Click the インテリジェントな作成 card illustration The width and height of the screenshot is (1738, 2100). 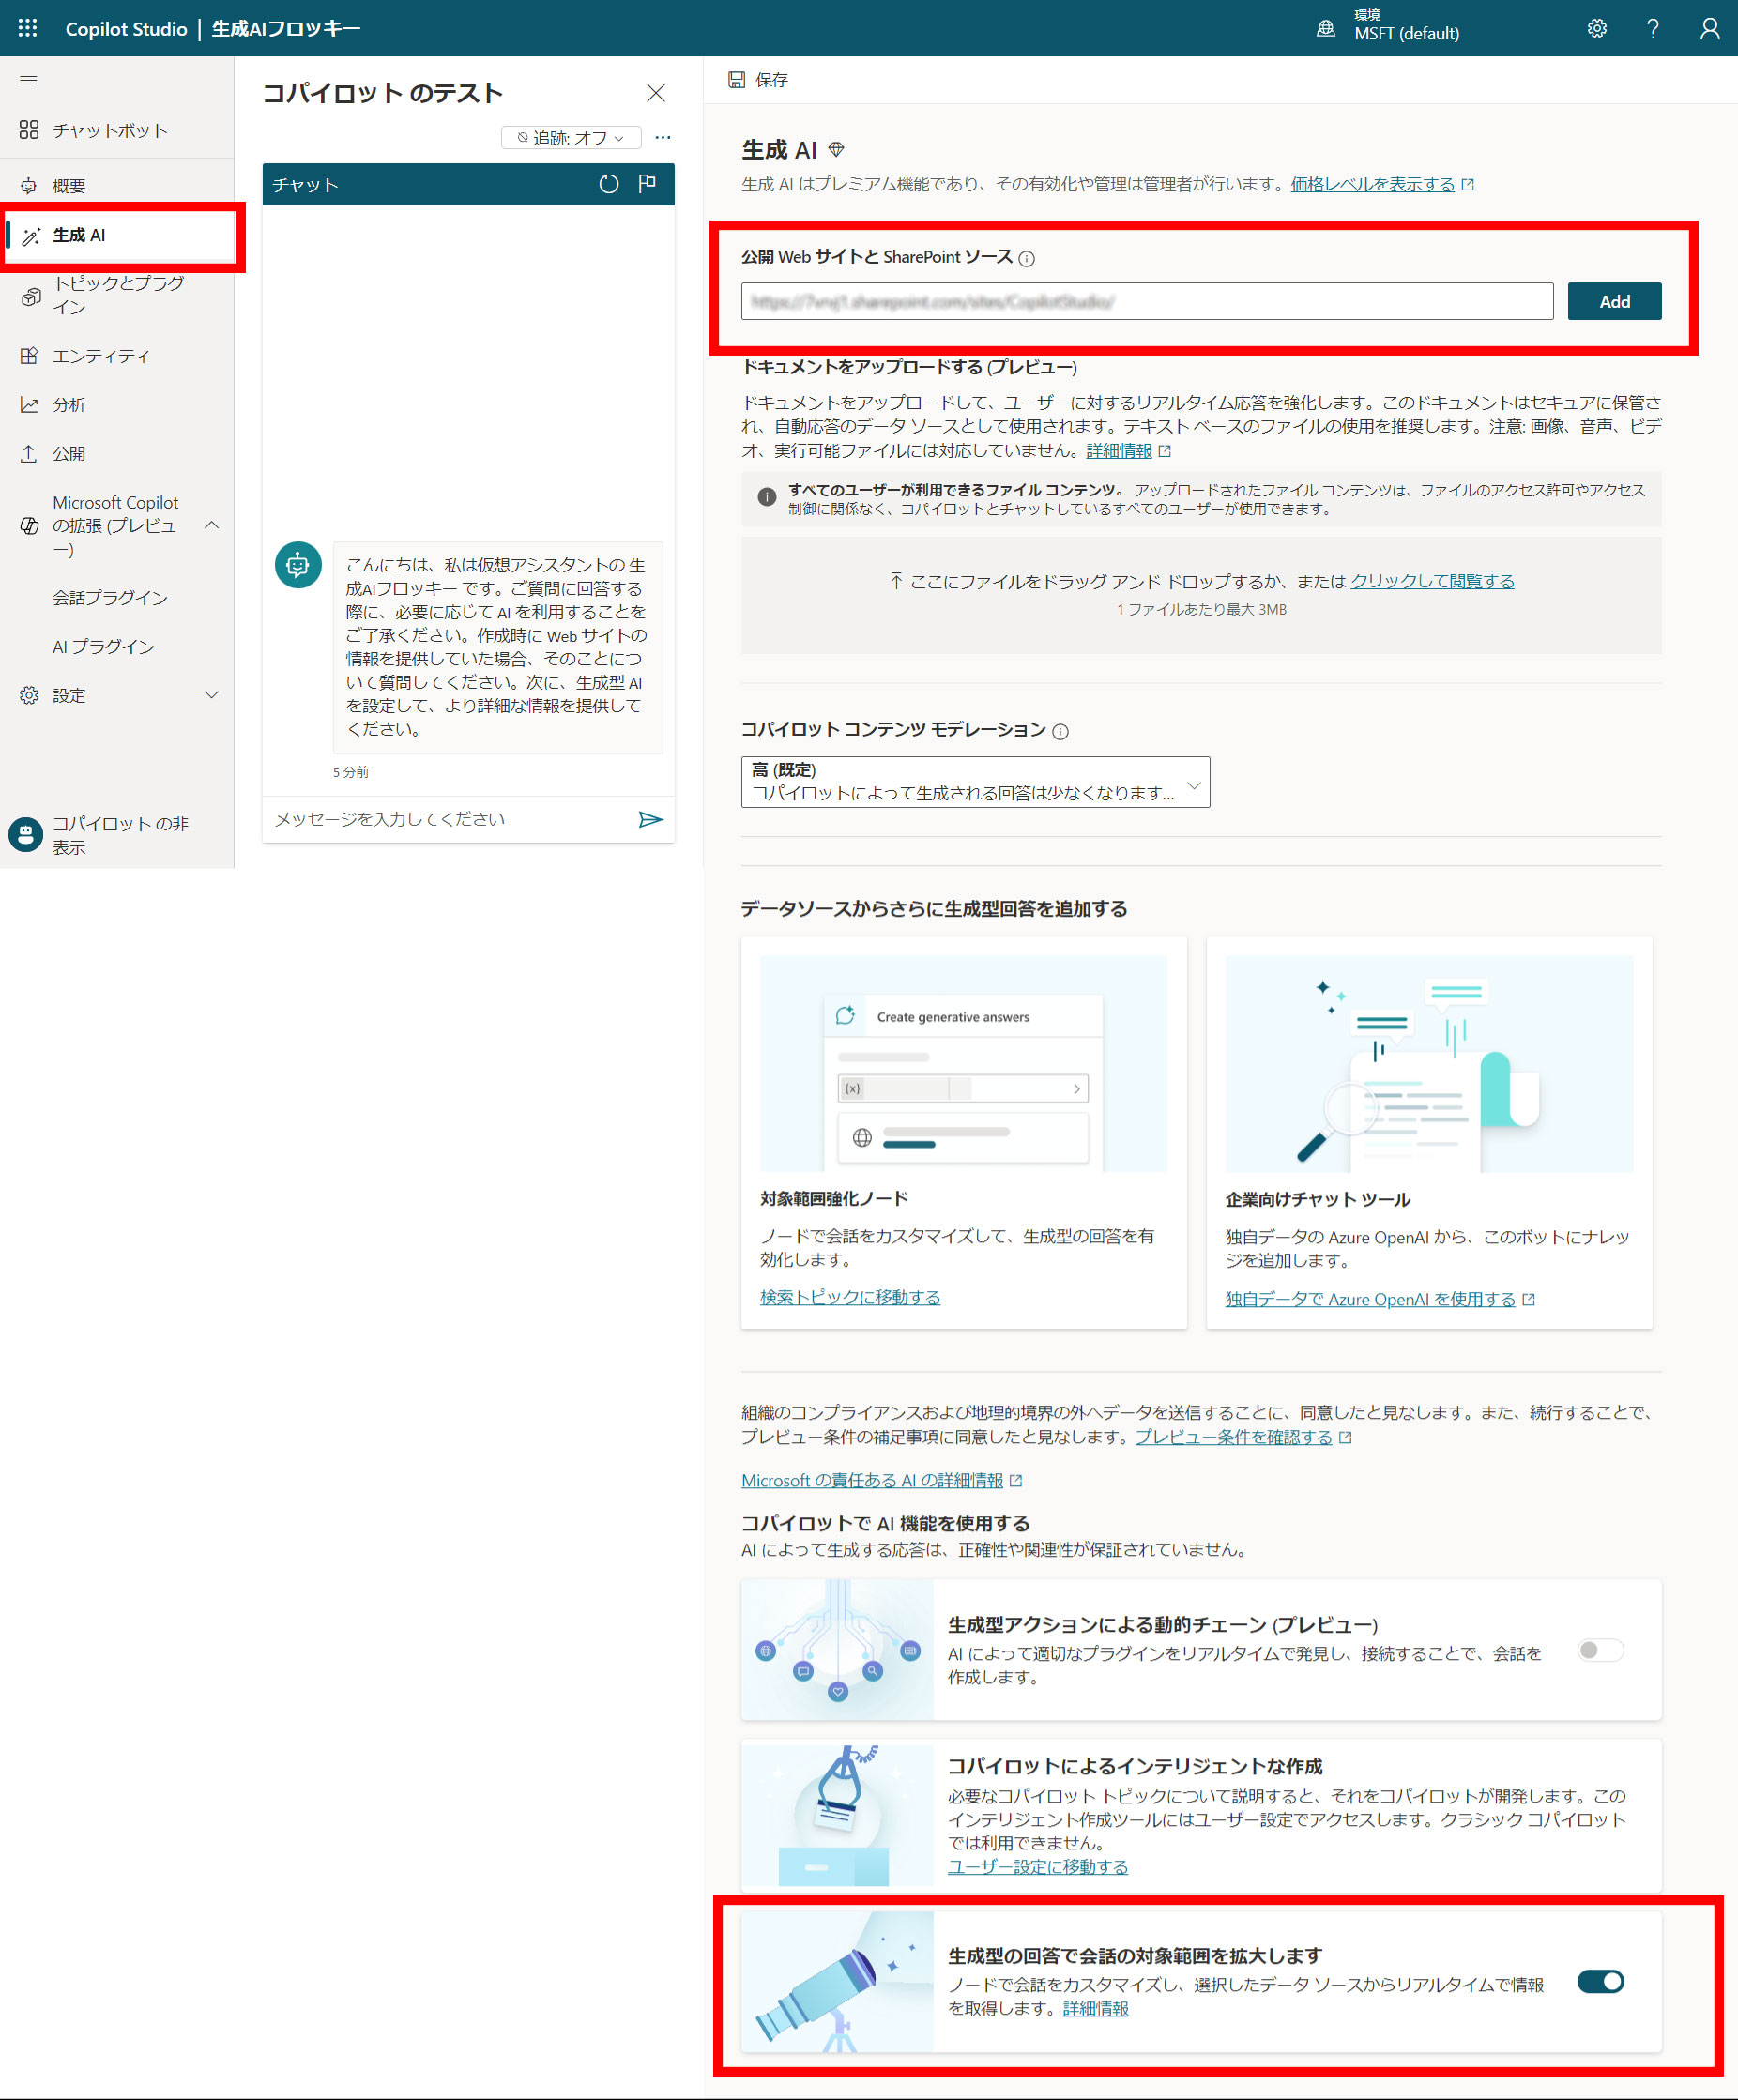(x=838, y=1815)
